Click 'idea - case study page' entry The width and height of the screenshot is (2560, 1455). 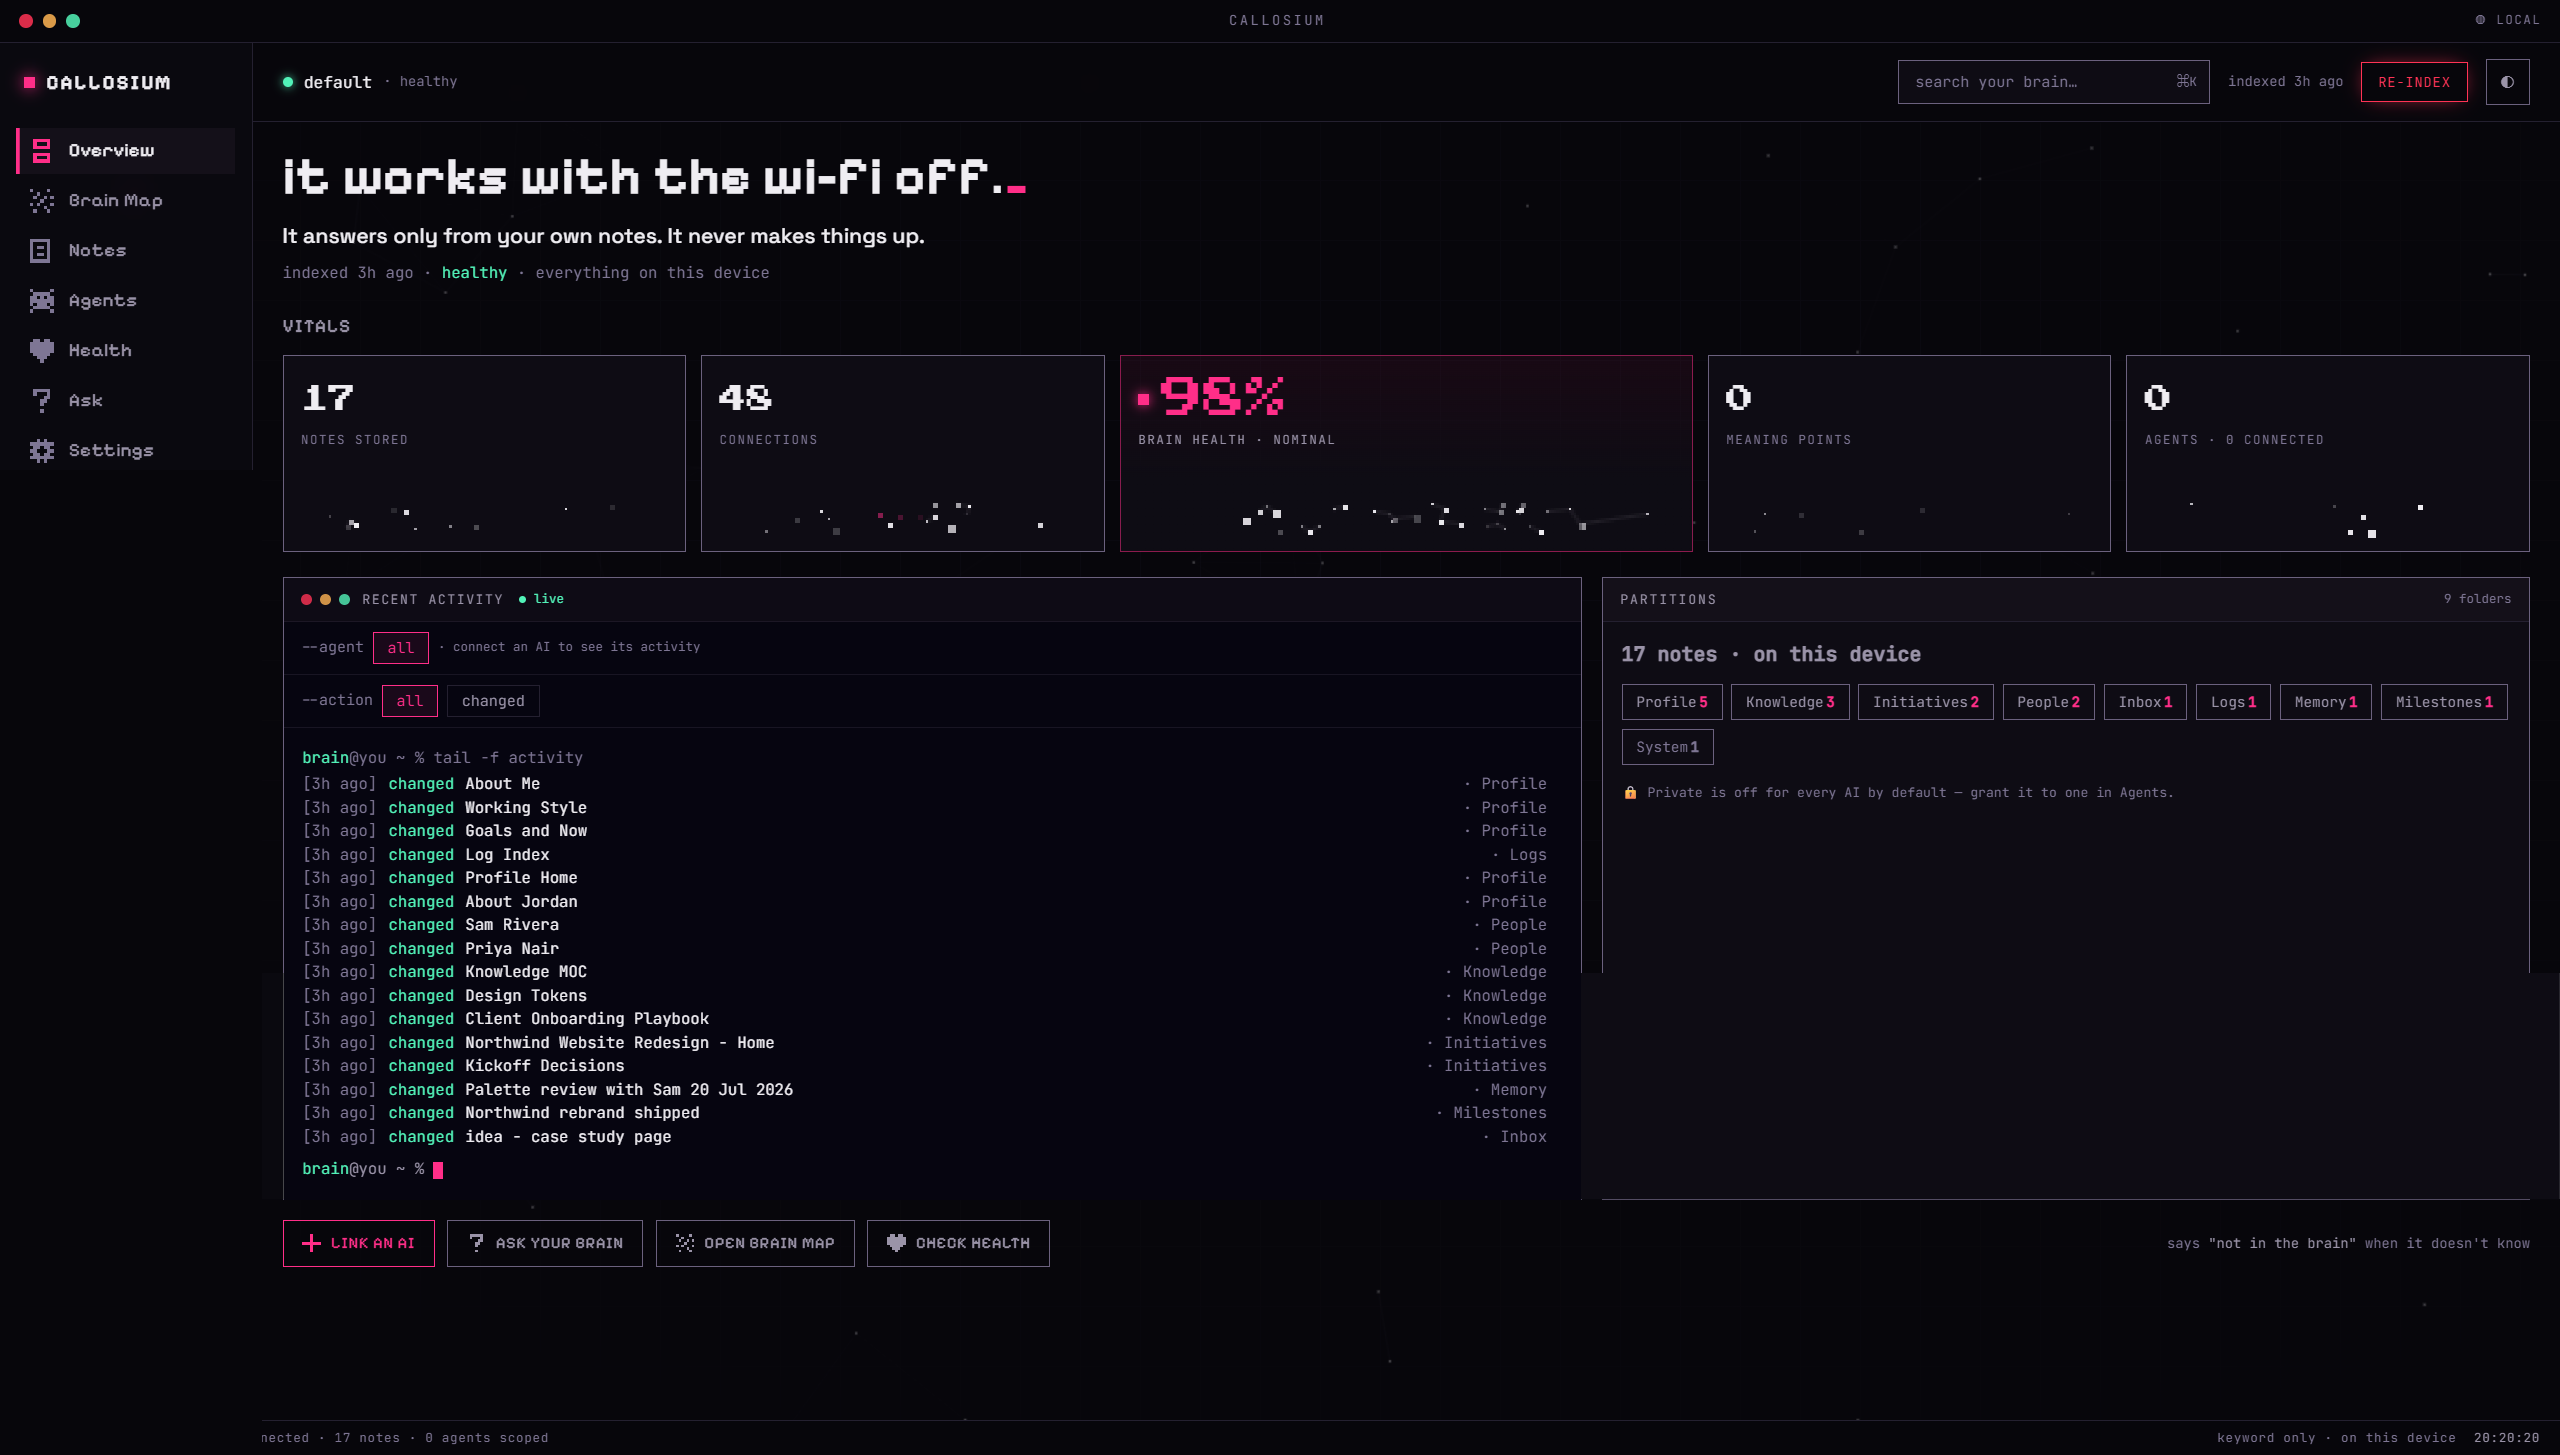pos(924,1137)
